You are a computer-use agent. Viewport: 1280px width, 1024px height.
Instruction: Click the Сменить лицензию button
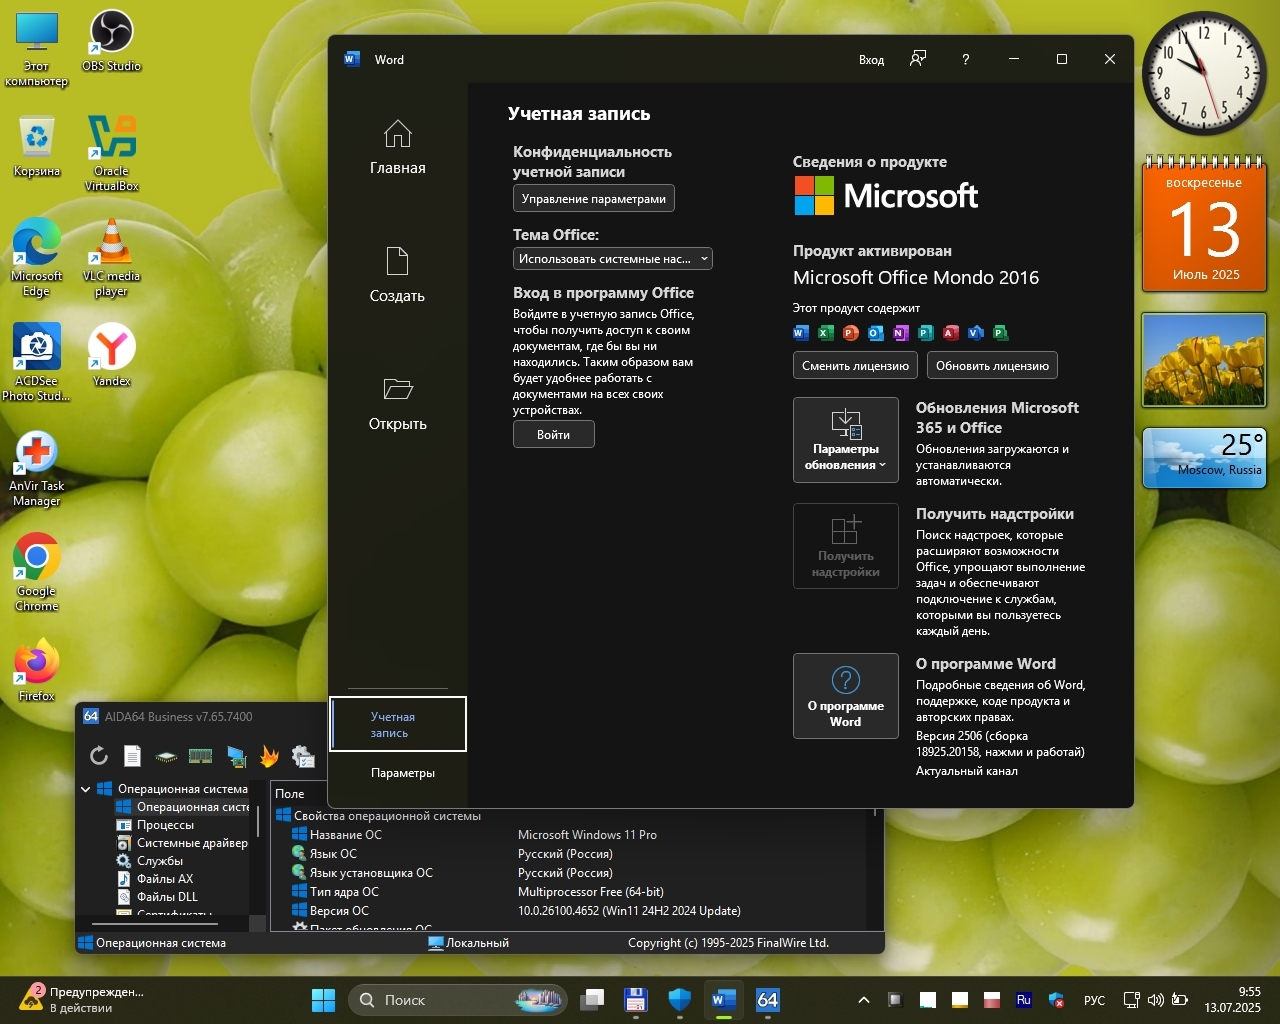click(x=855, y=366)
